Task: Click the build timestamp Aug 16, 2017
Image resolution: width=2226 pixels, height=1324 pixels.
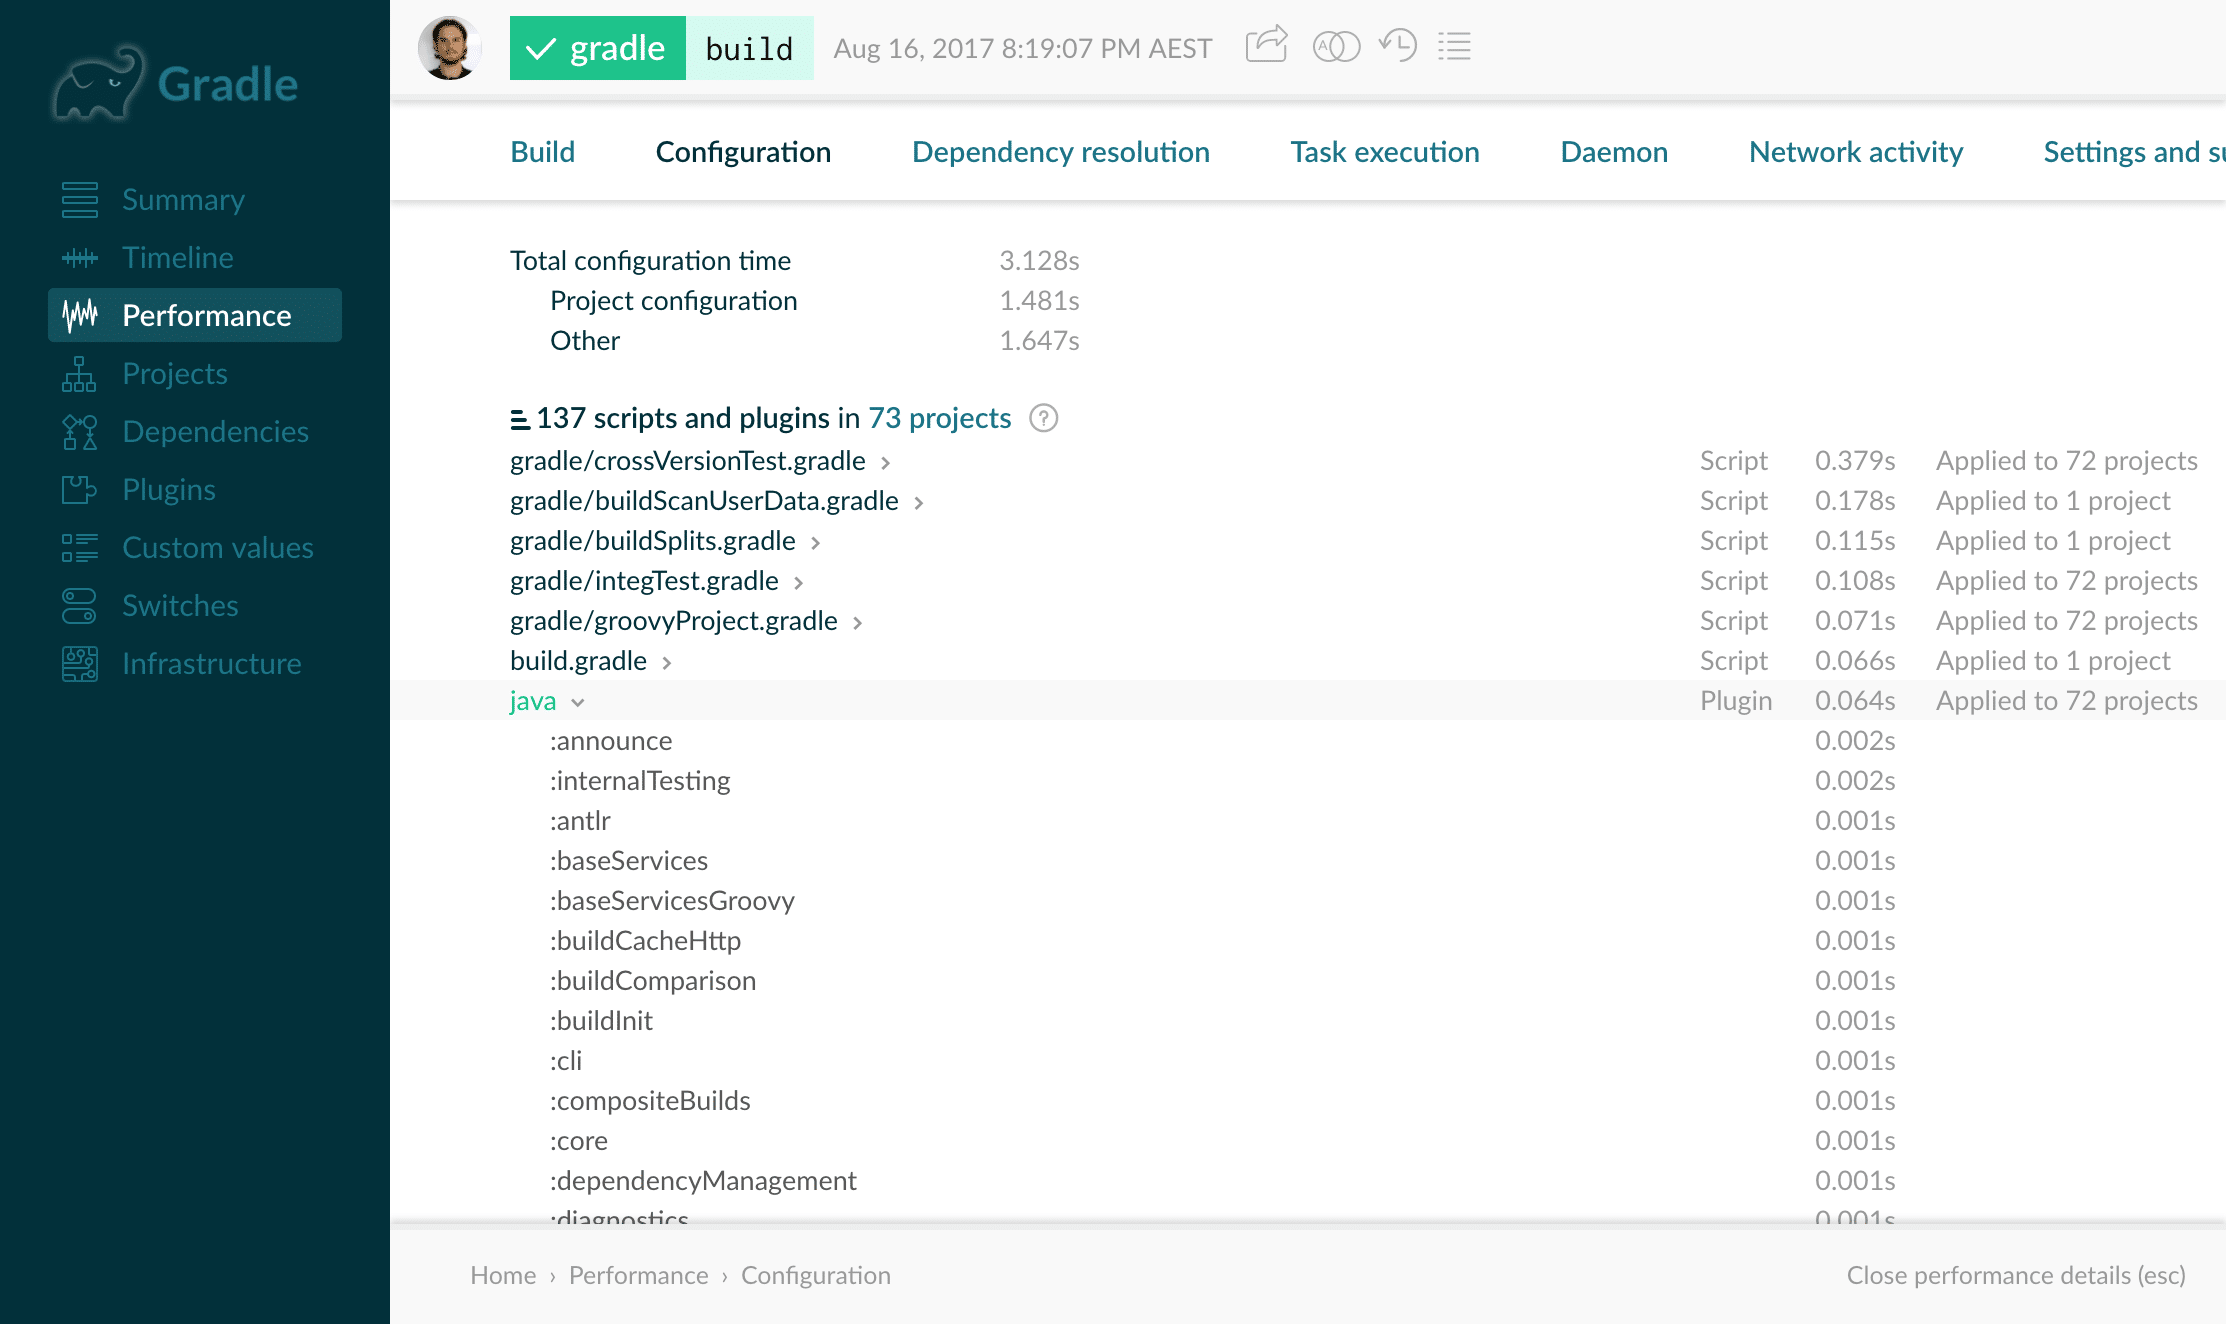Action: coord(1023,48)
